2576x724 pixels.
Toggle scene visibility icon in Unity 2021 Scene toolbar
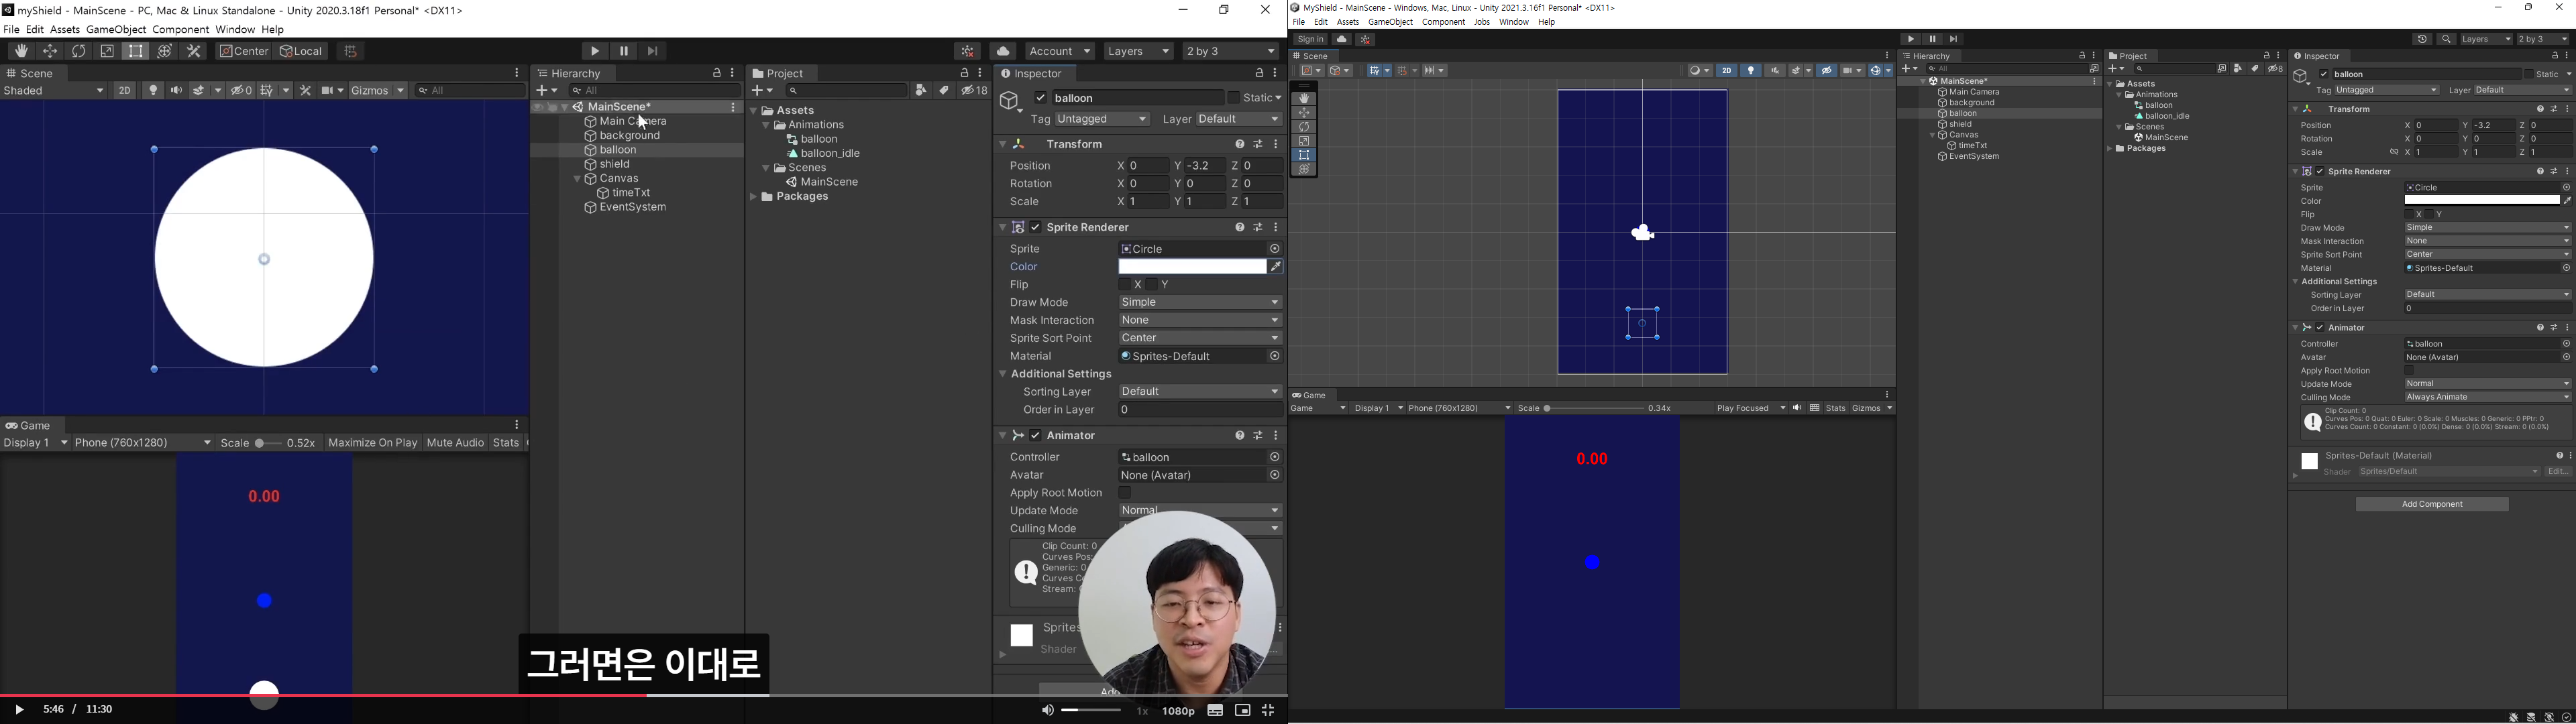click(x=1827, y=71)
